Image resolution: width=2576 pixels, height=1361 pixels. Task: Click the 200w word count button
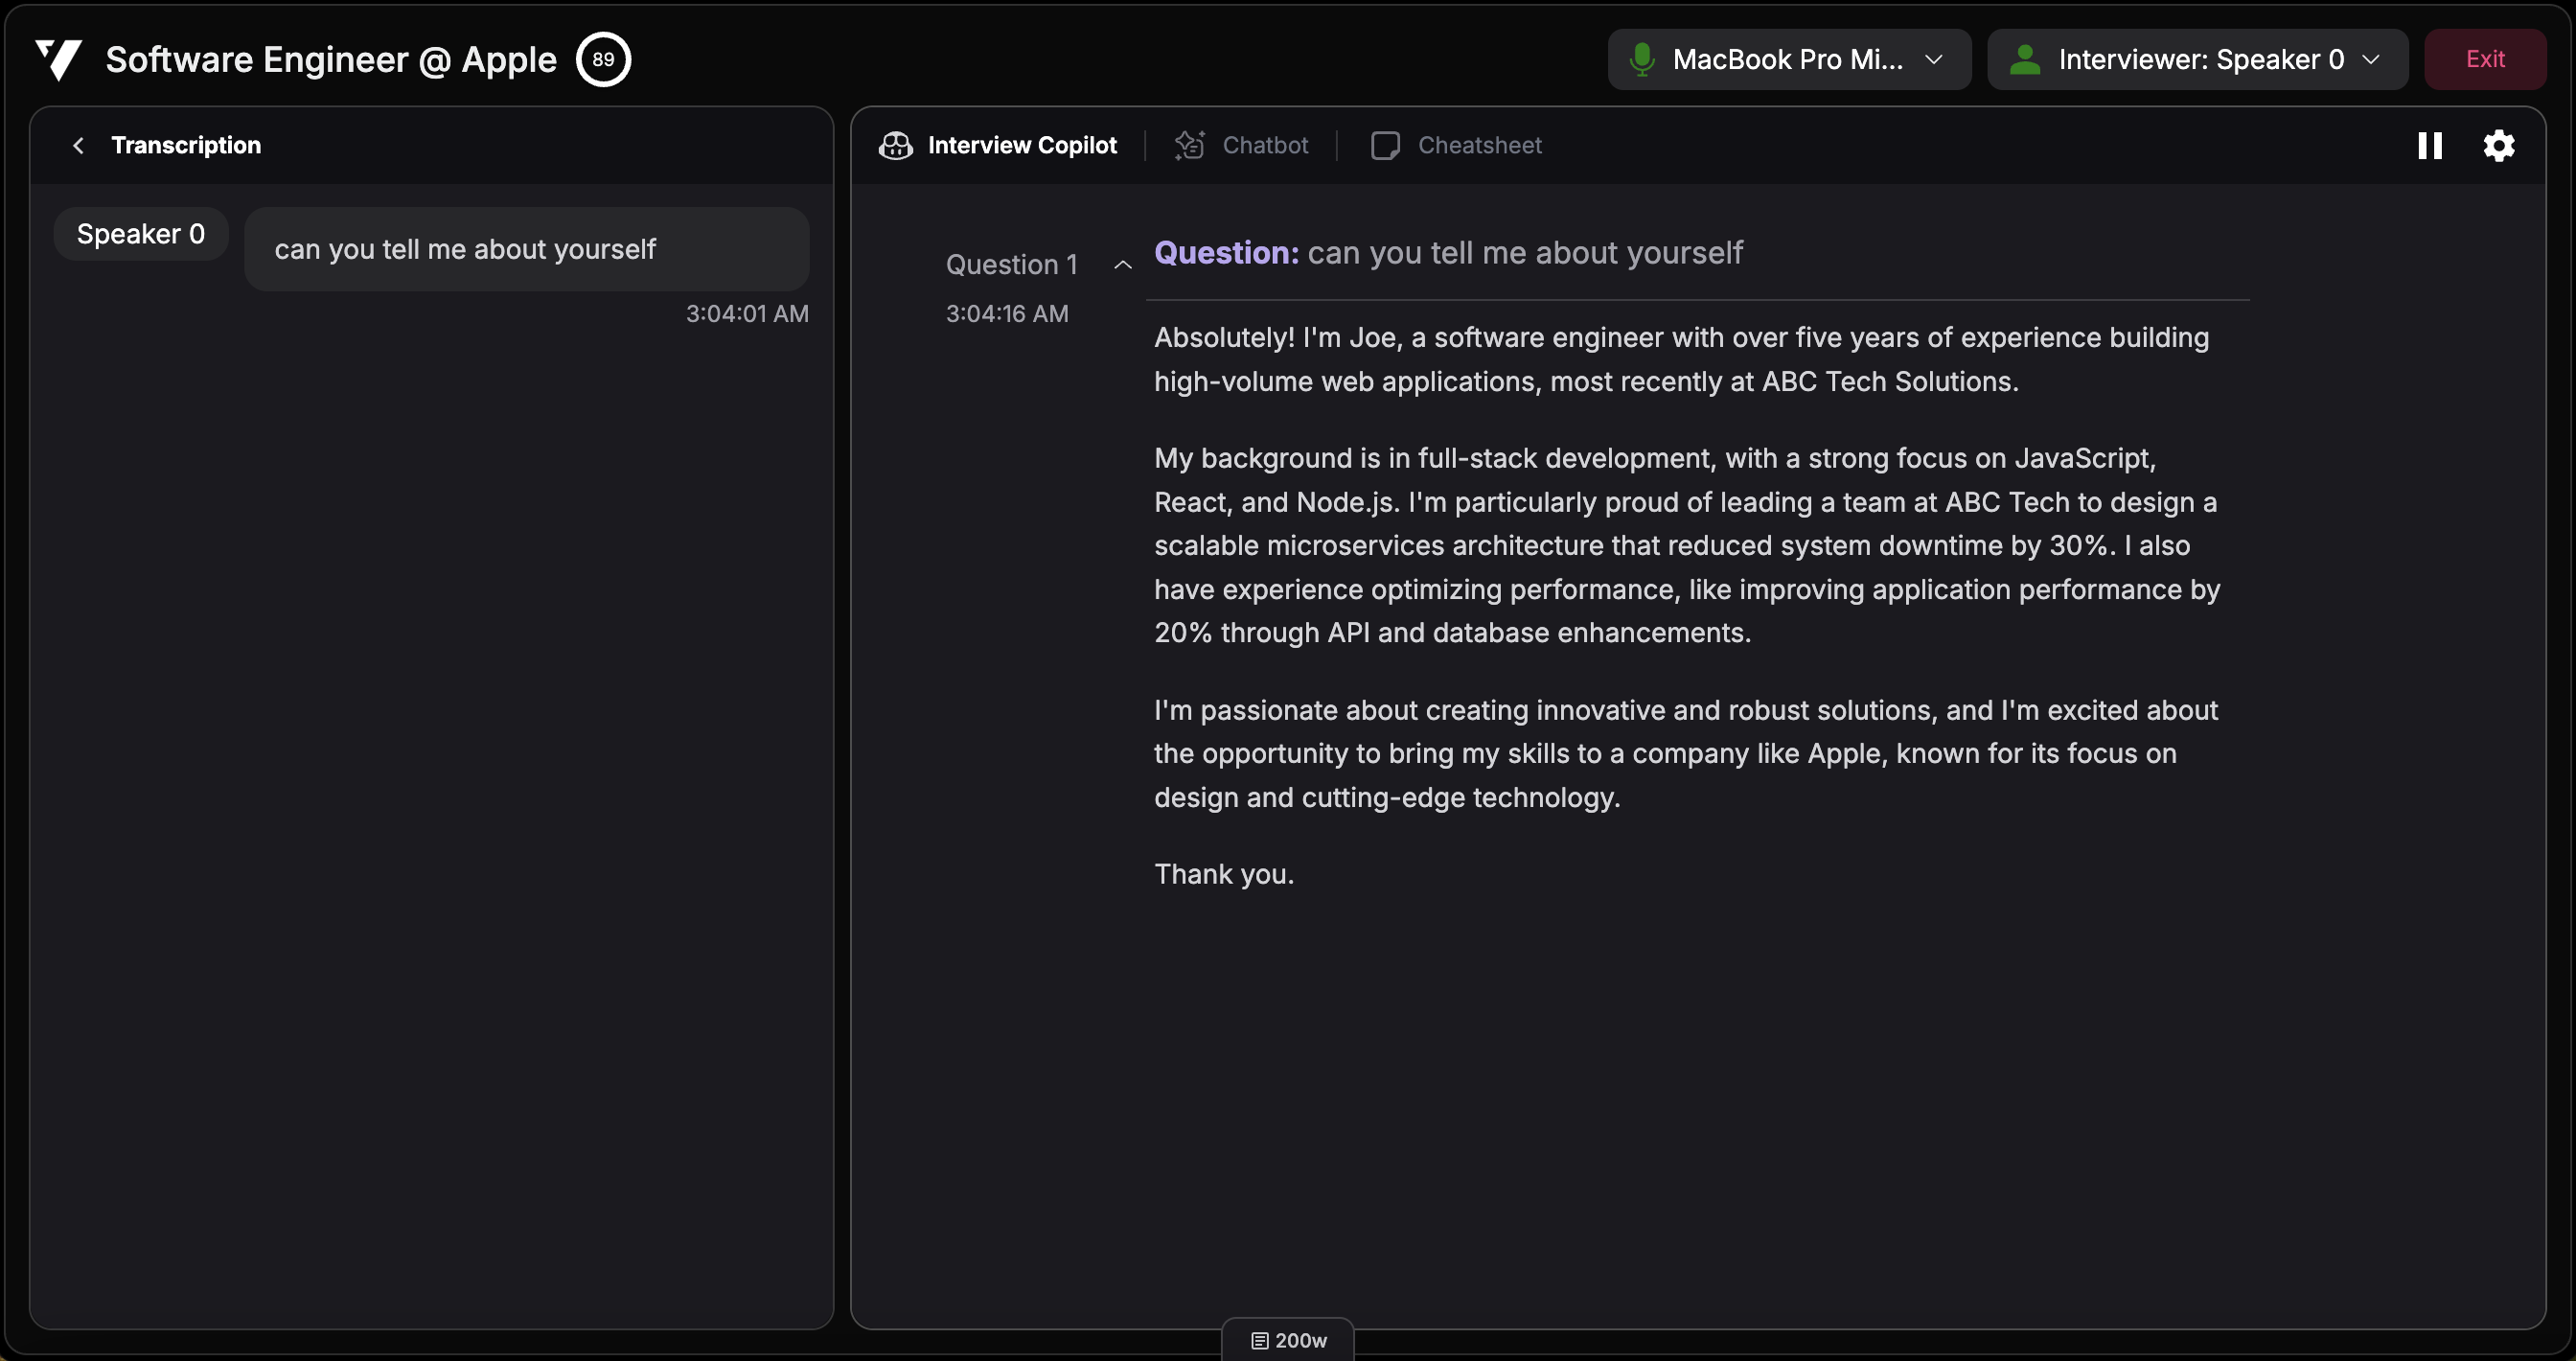[x=1288, y=1340]
